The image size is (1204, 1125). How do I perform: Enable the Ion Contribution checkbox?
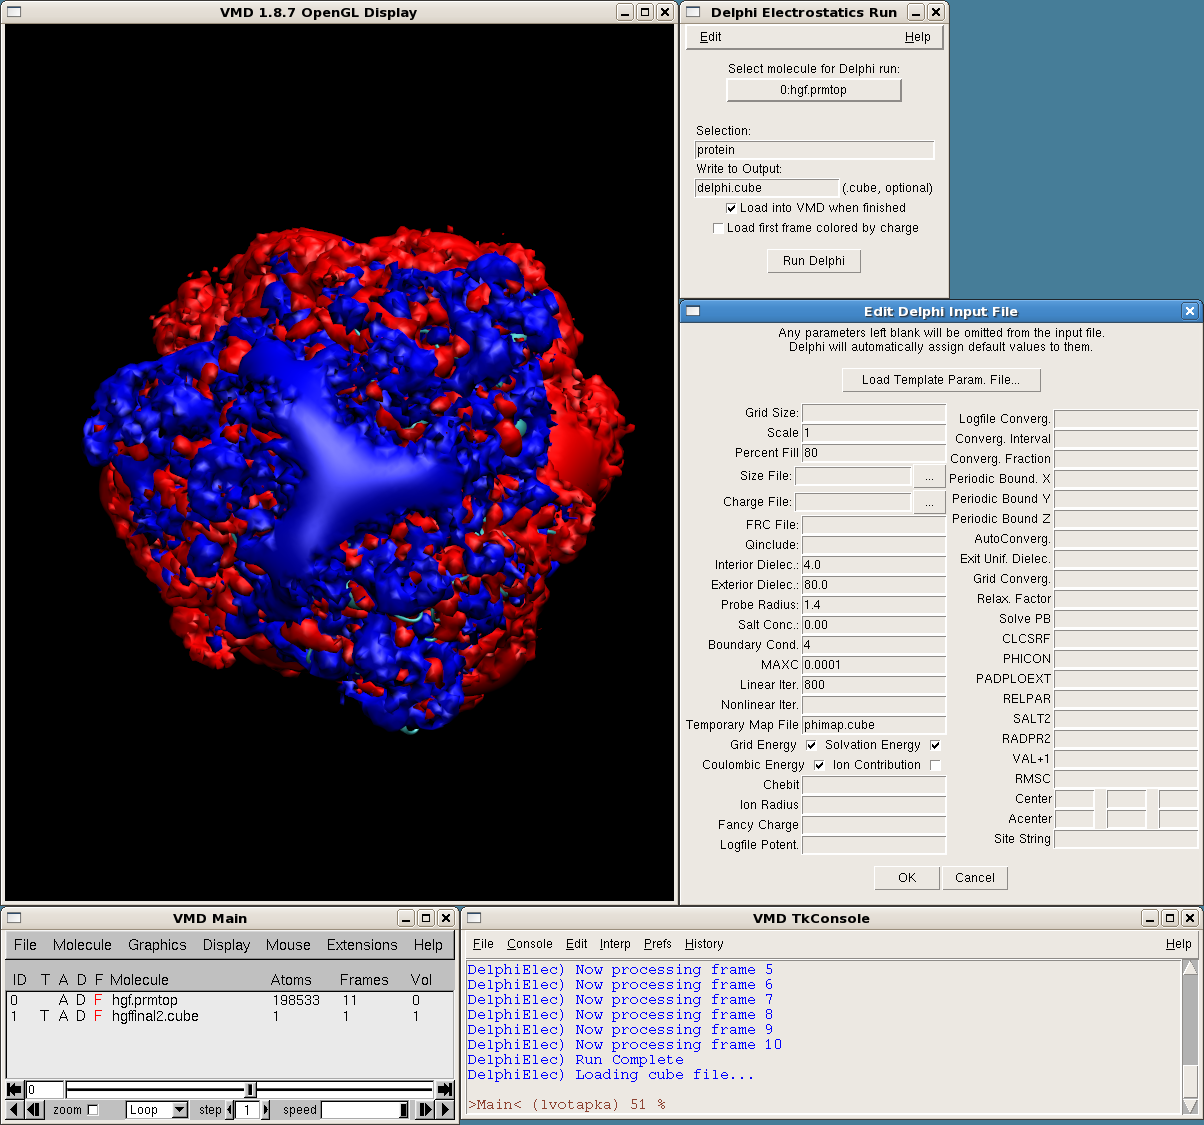point(935,765)
